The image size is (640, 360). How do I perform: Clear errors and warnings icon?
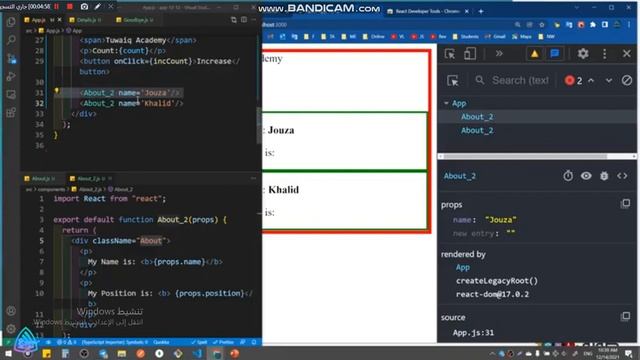pyautogui.click(x=627, y=80)
